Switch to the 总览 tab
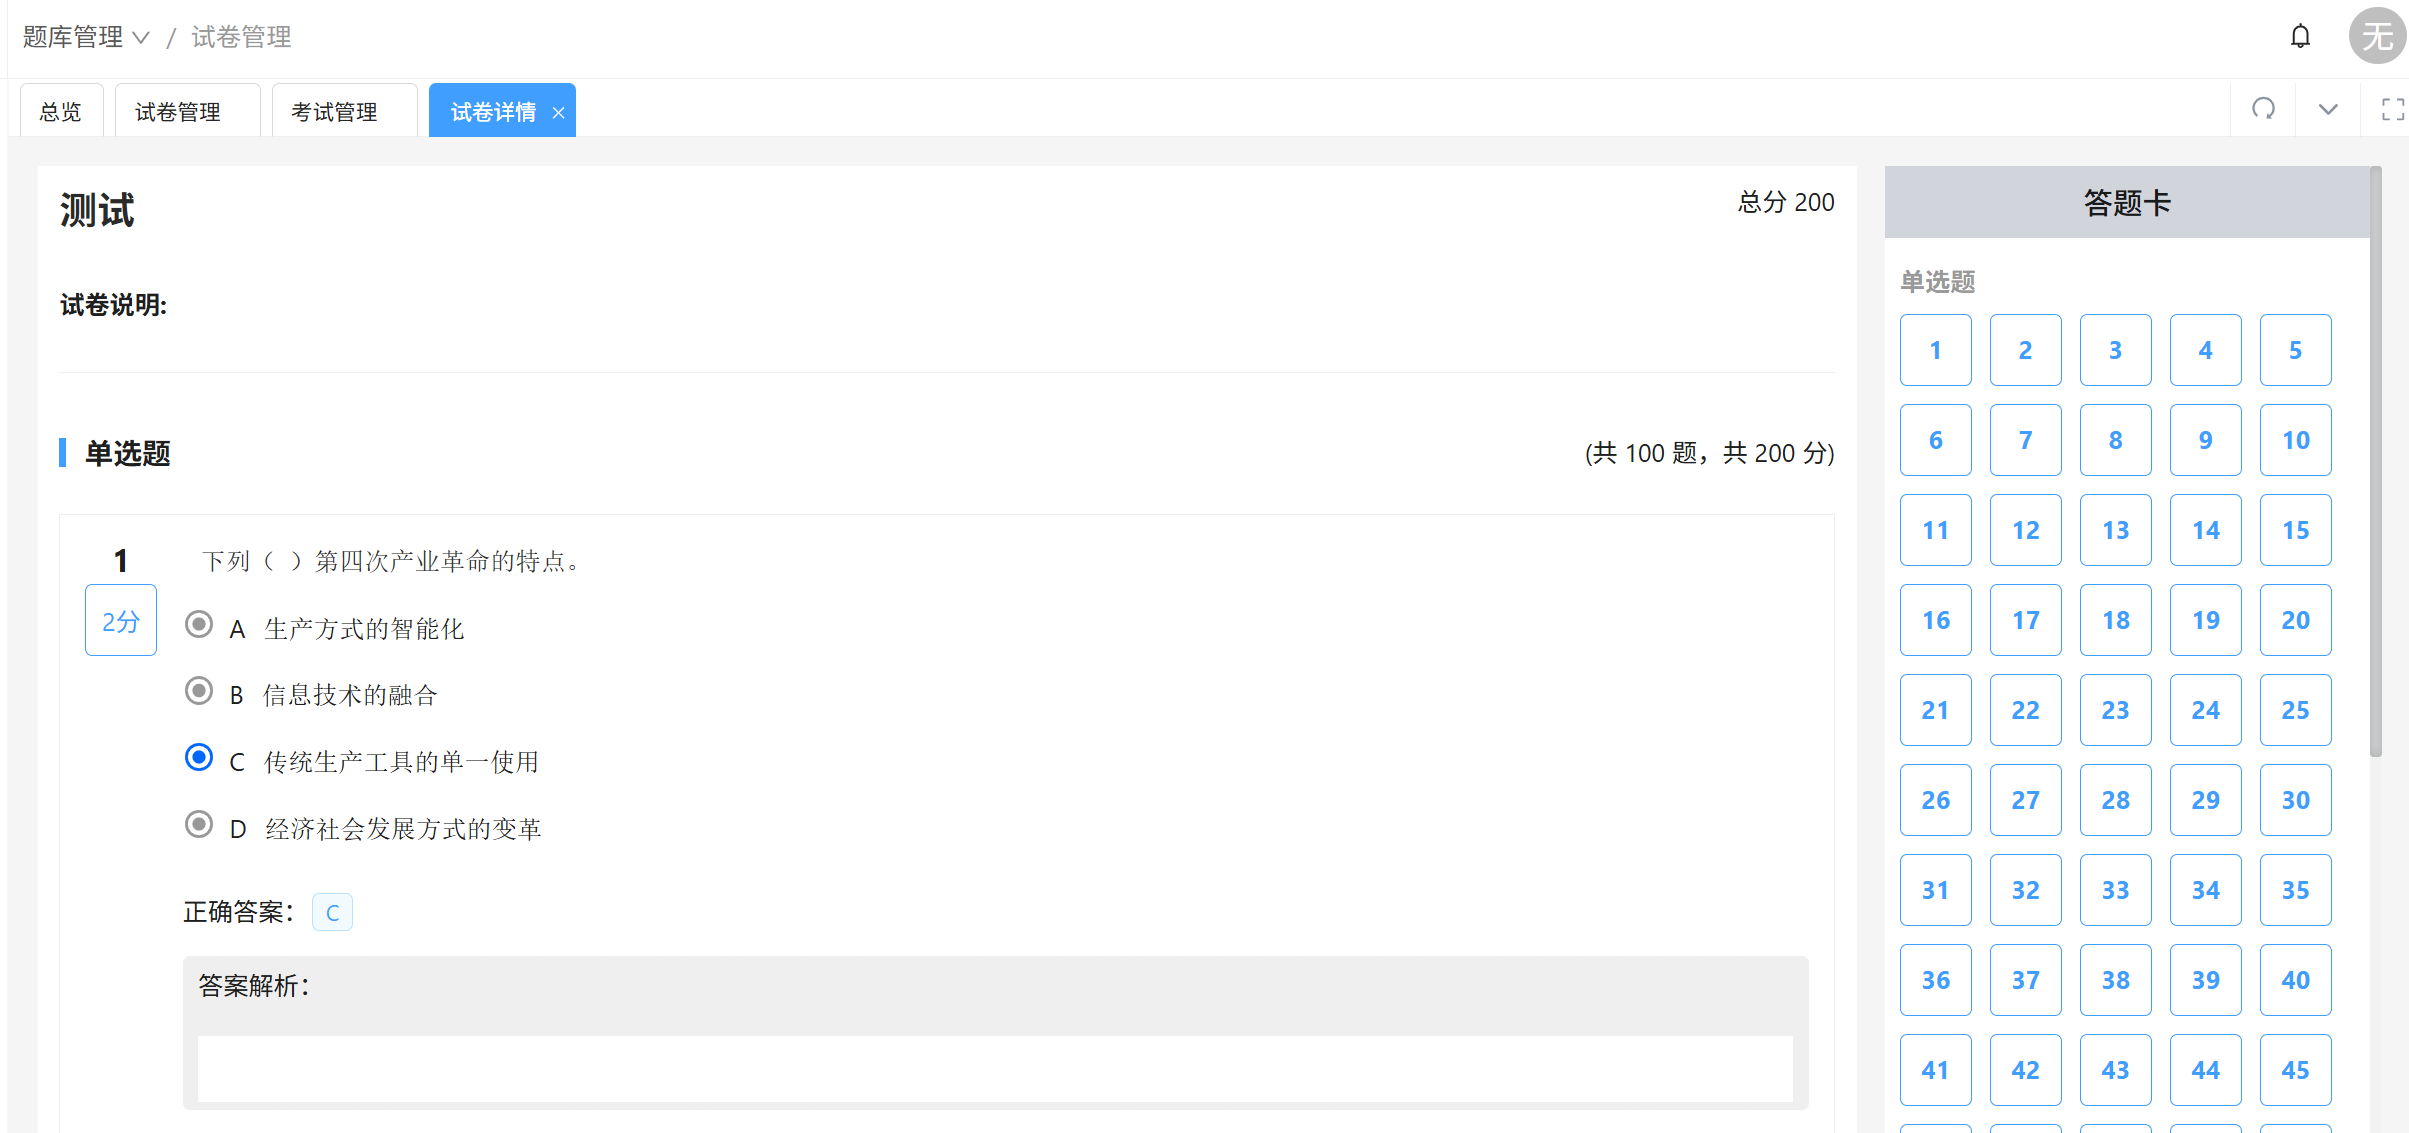The width and height of the screenshot is (2409, 1133). (x=60, y=112)
